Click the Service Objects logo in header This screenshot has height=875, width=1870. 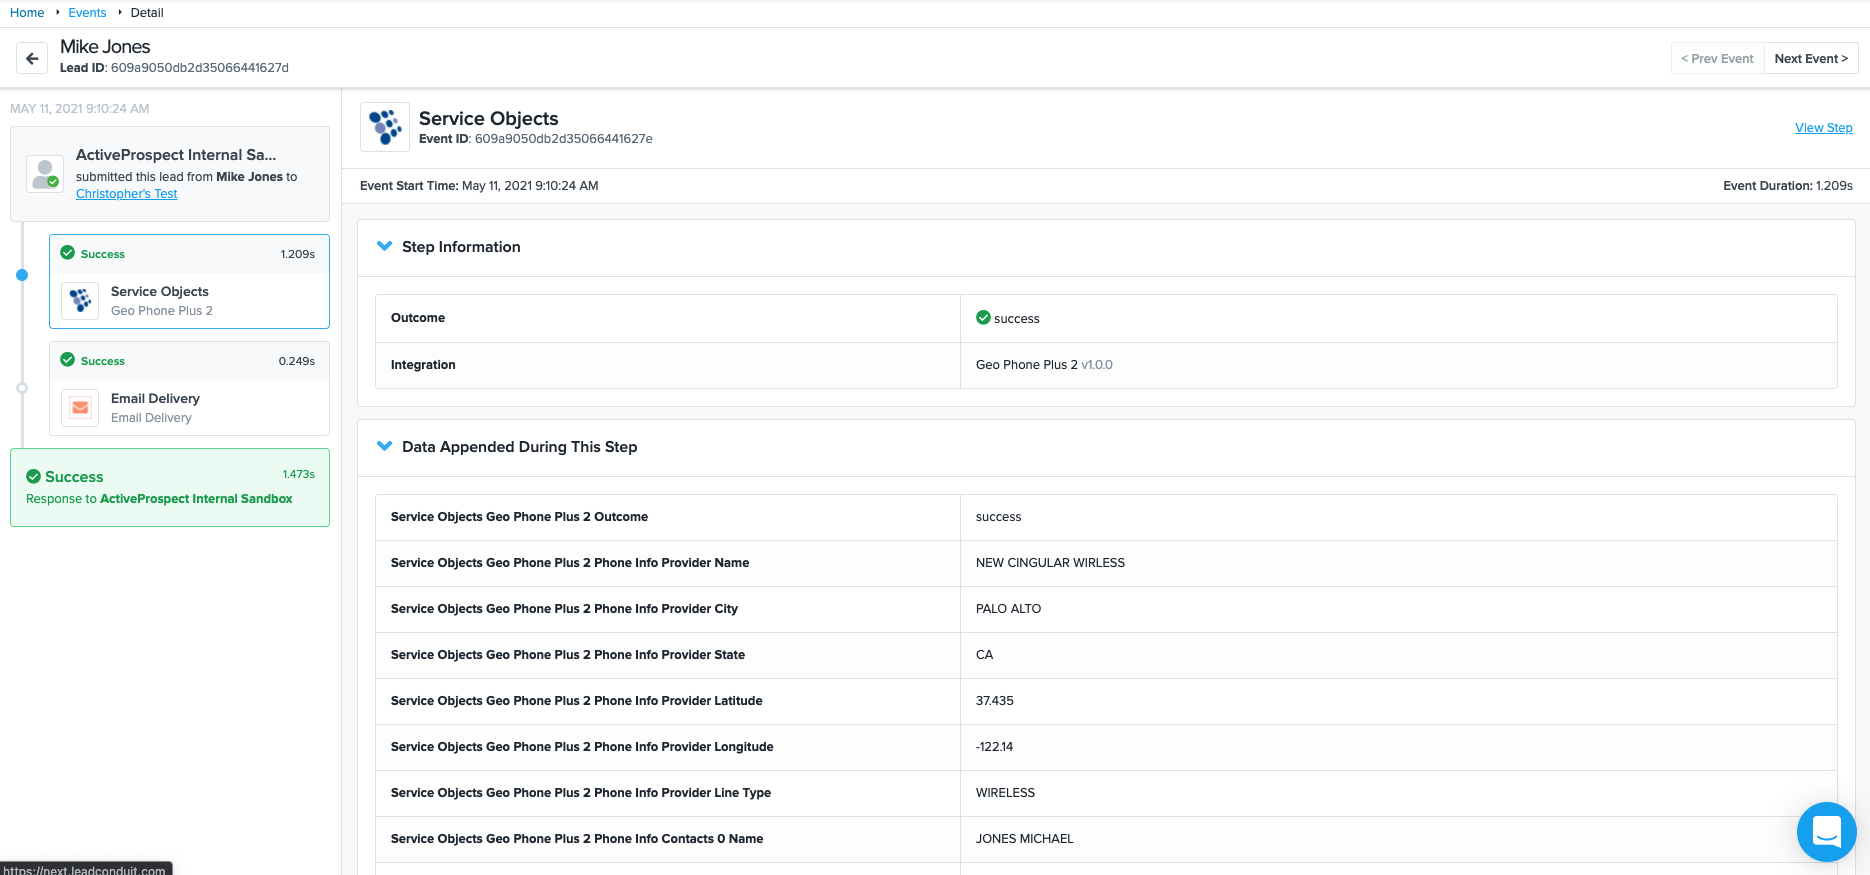(x=385, y=127)
